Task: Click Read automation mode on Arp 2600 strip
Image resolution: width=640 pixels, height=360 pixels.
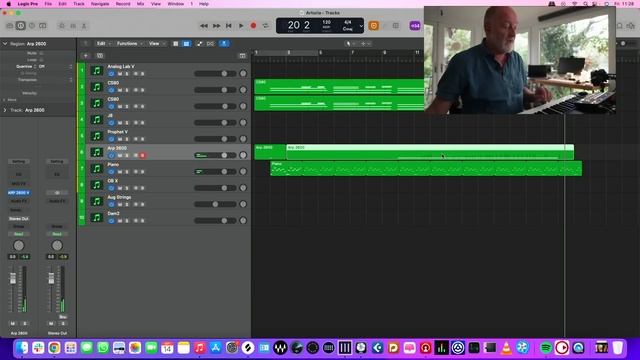Action: coord(18,234)
